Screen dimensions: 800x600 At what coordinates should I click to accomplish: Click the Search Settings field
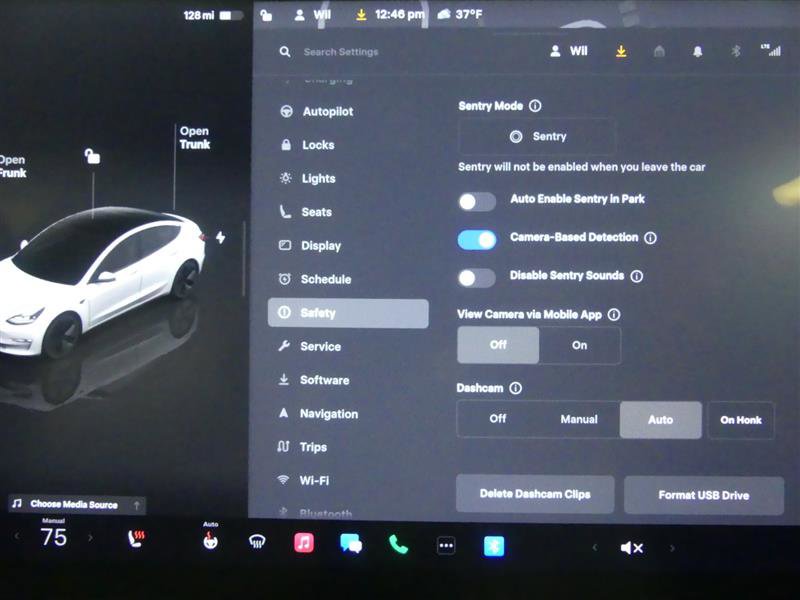pyautogui.click(x=340, y=50)
